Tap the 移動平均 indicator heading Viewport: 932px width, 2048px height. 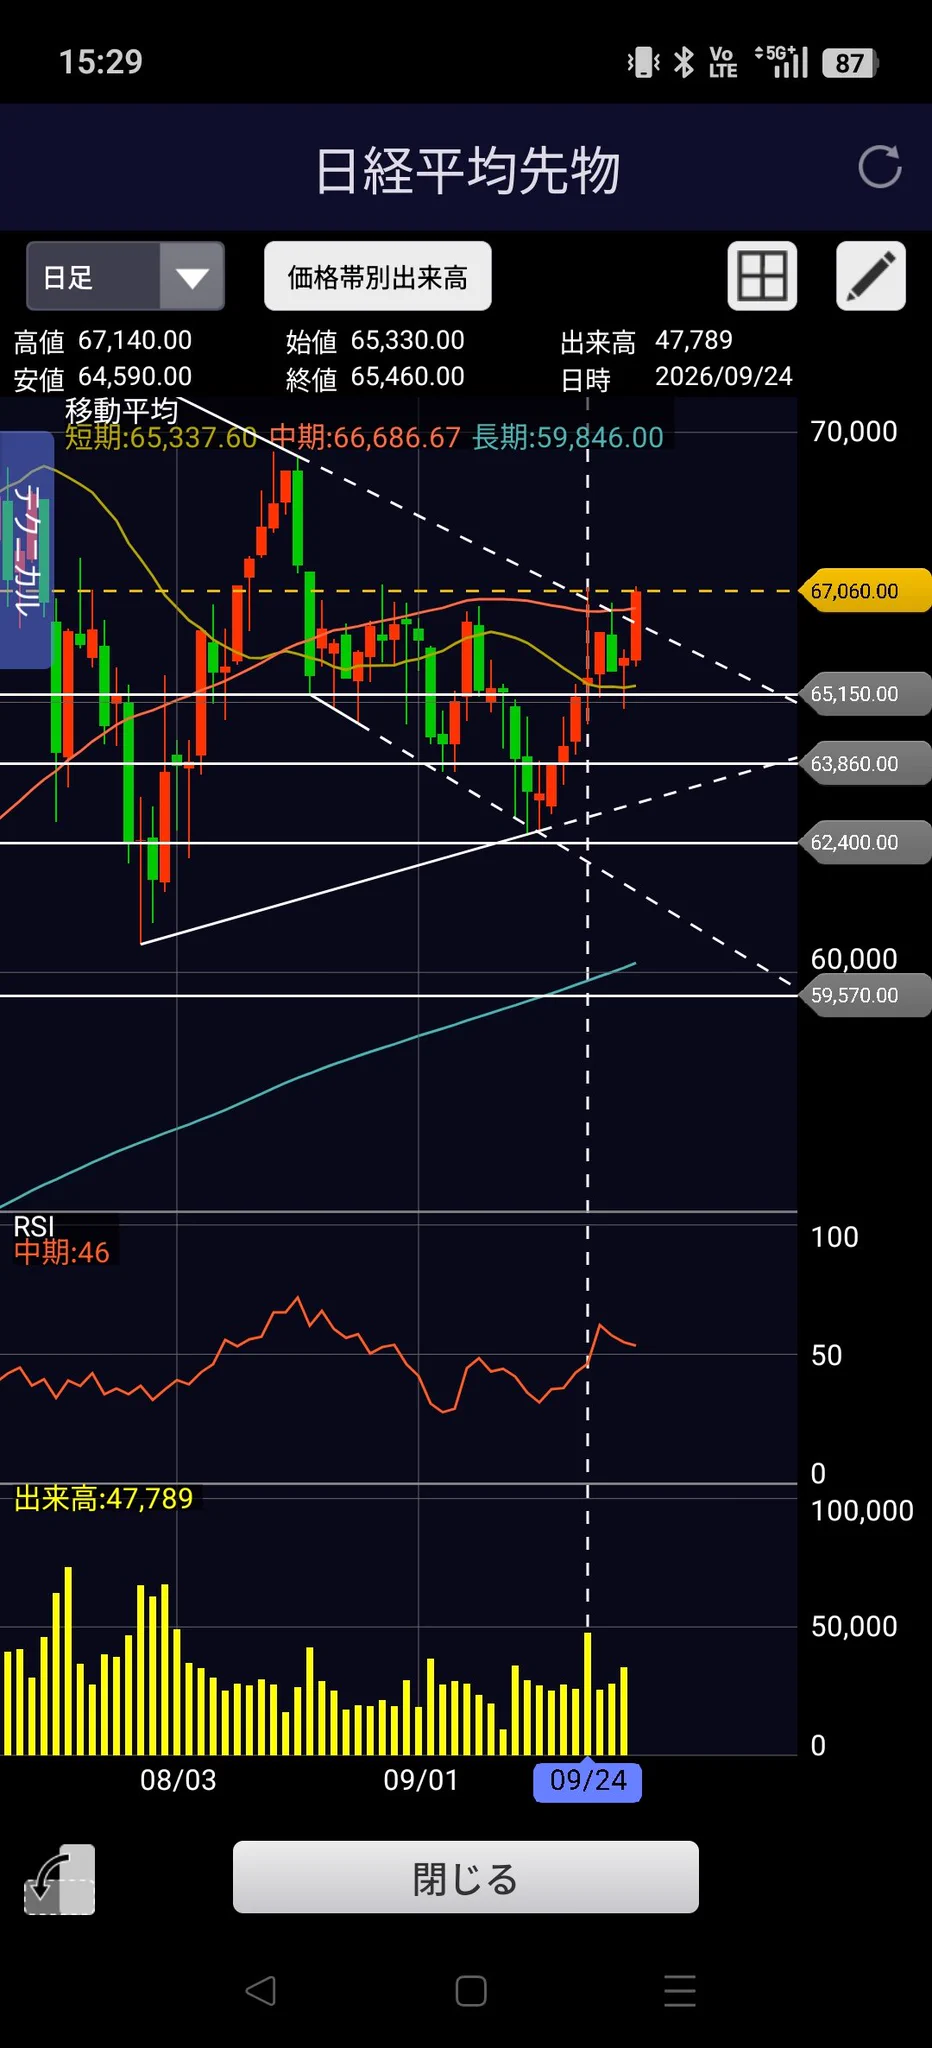[121, 410]
